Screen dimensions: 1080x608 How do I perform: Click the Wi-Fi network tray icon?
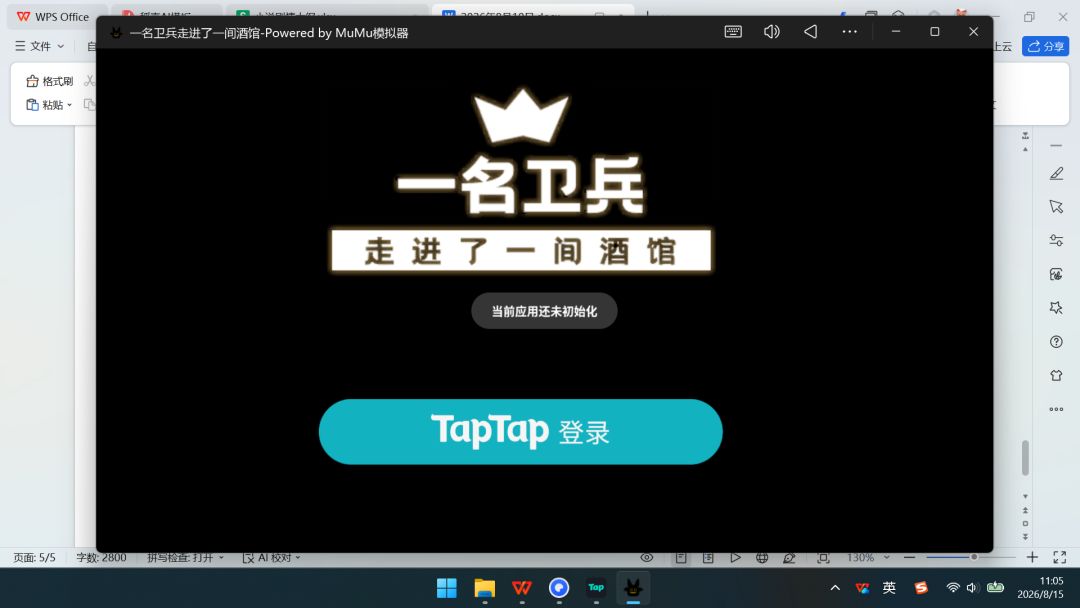tap(953, 588)
